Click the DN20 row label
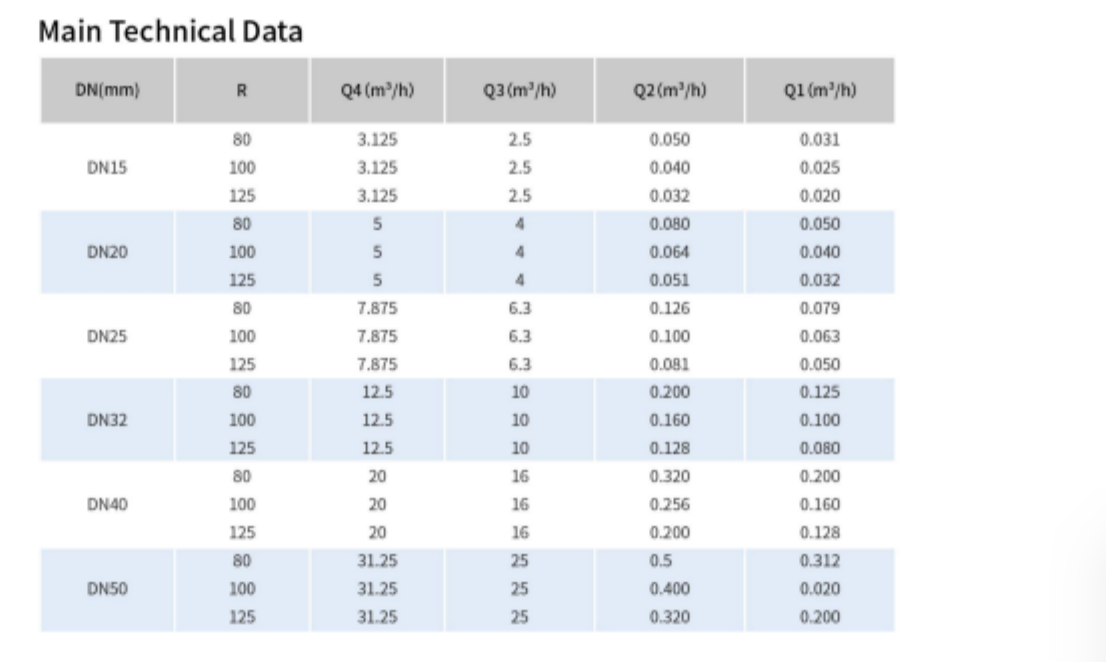The image size is (1106, 662). coord(107,252)
